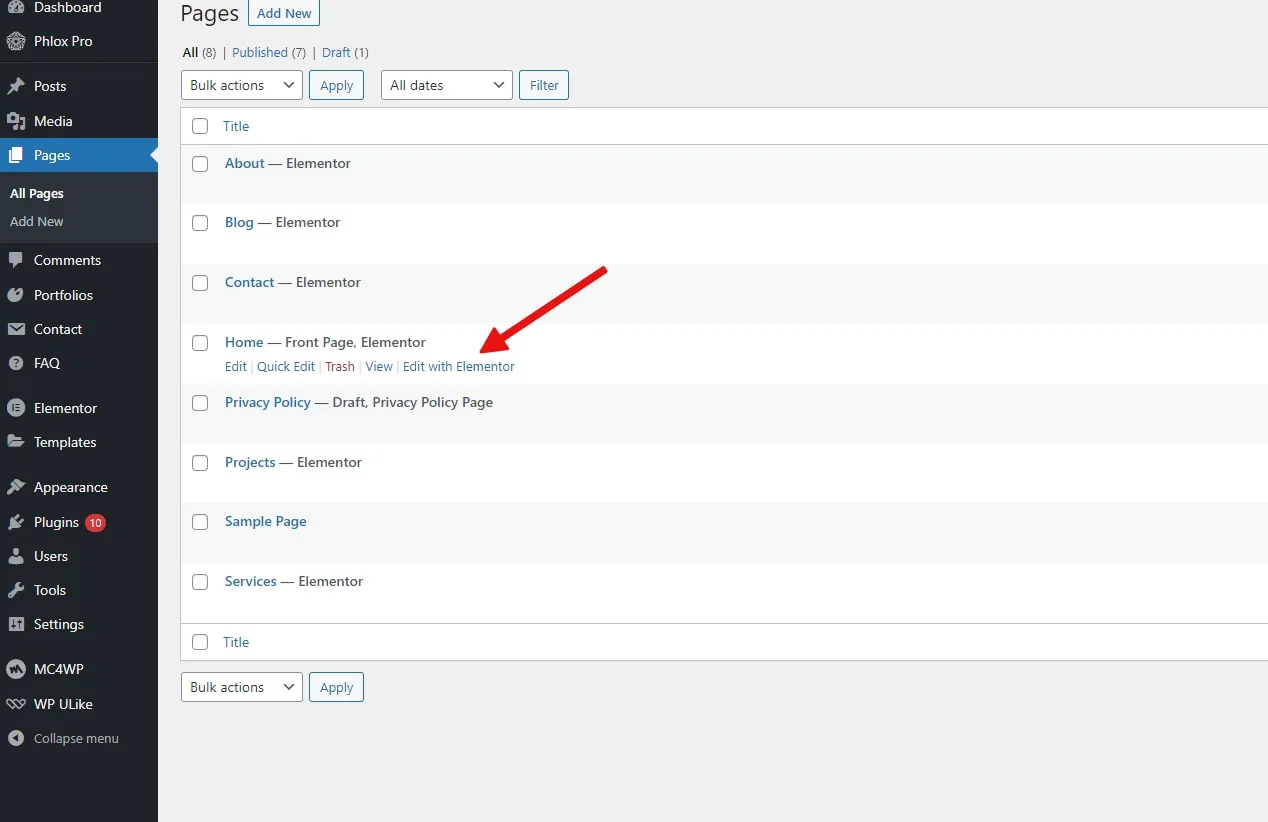Sort by the Title column footer
The image size is (1268, 822).
pyautogui.click(x=236, y=642)
